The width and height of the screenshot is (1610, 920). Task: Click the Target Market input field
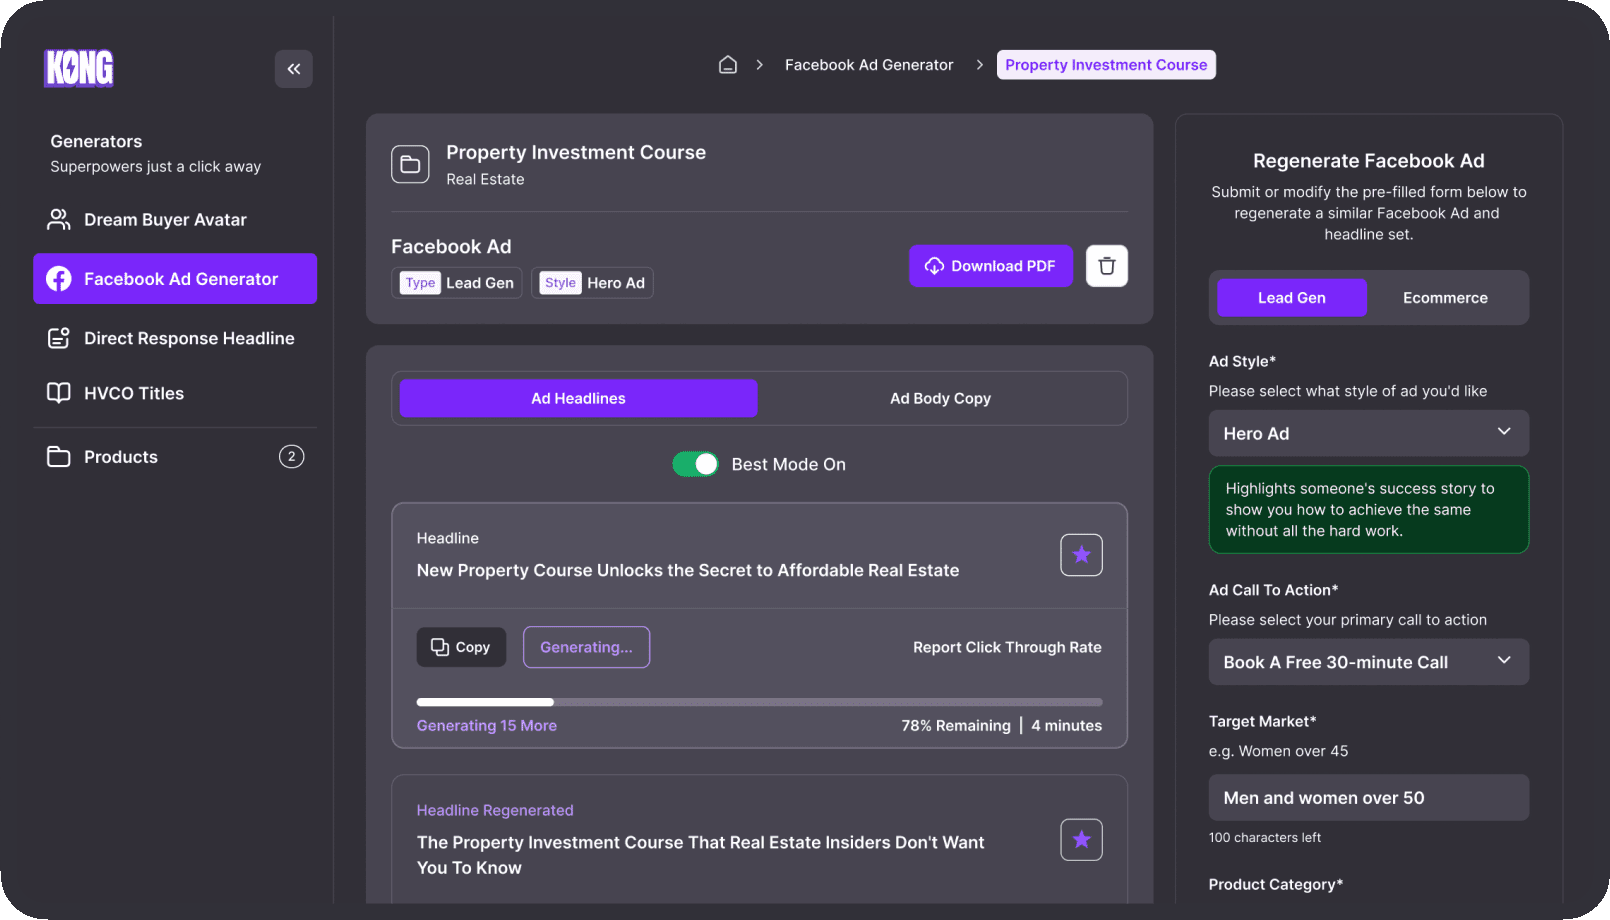1368,798
